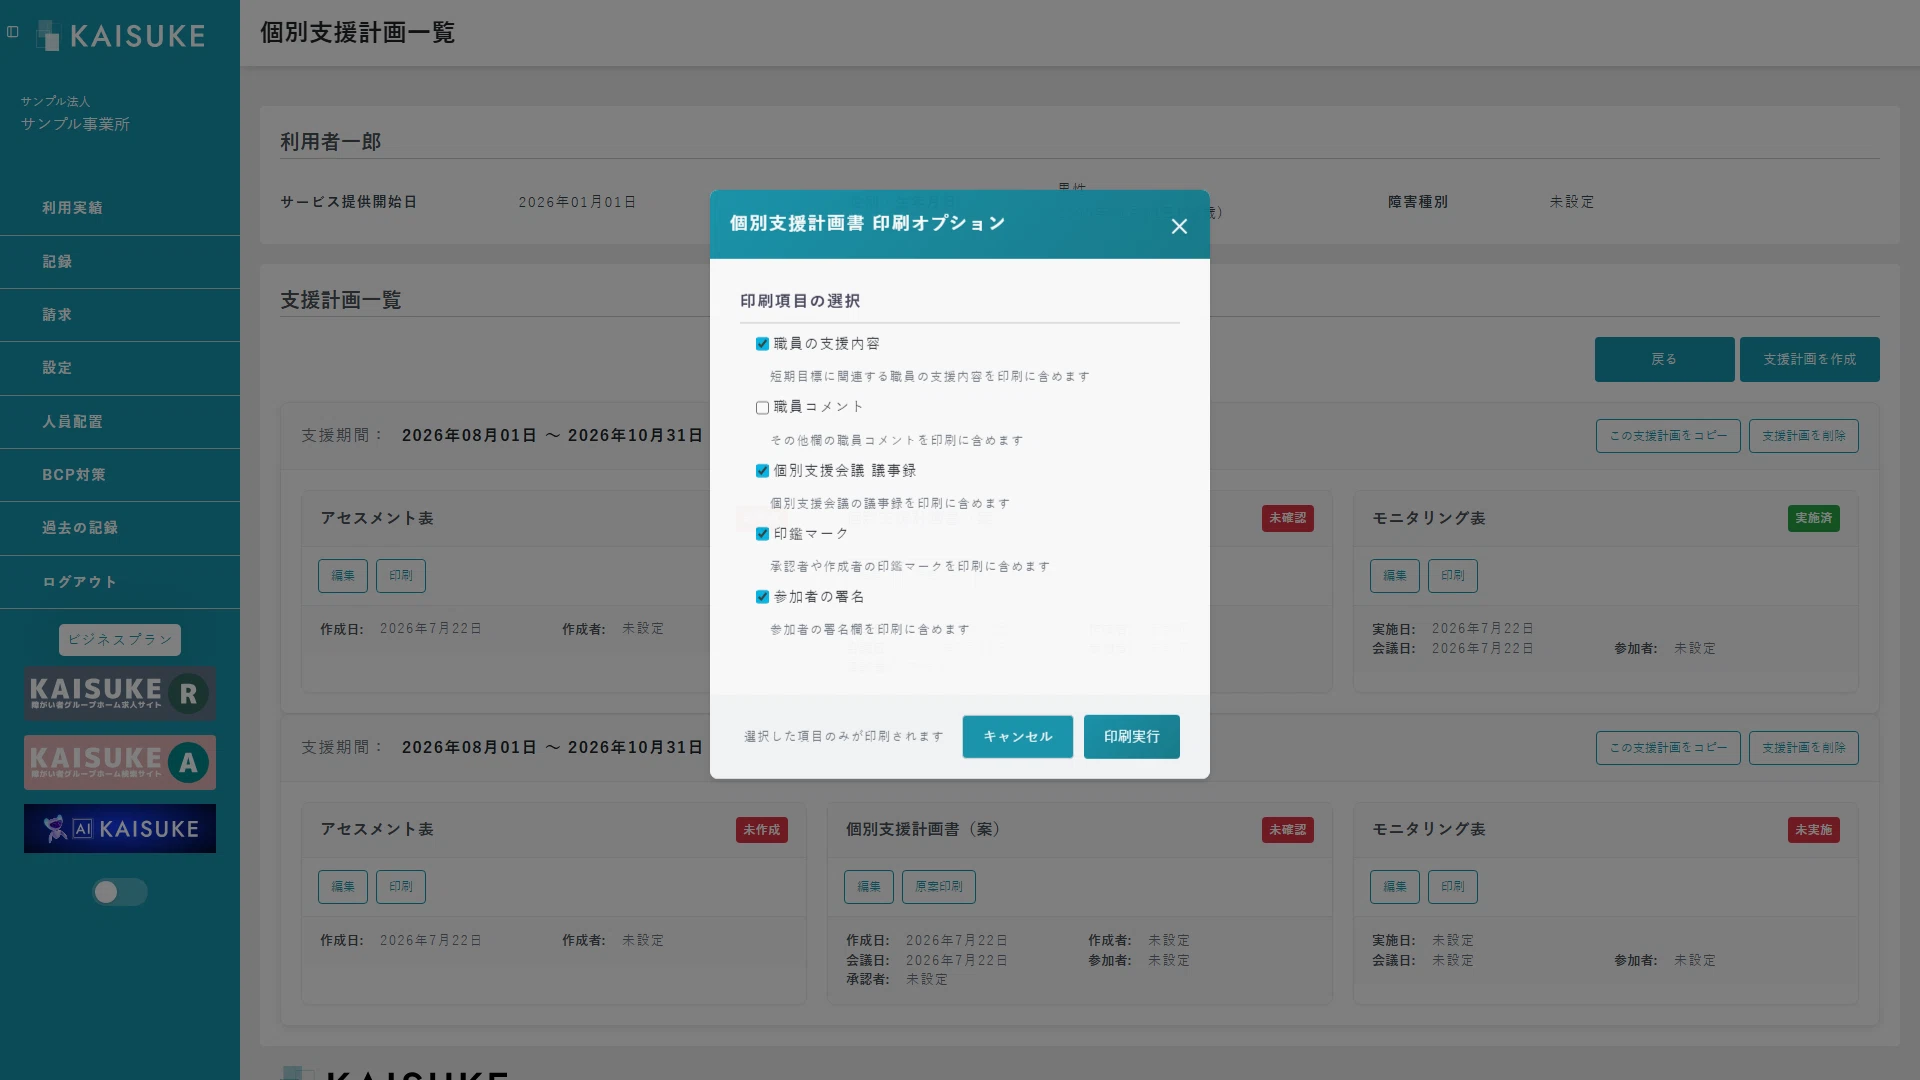Click the 戻る button
The width and height of the screenshot is (1920, 1080).
click(1664, 360)
